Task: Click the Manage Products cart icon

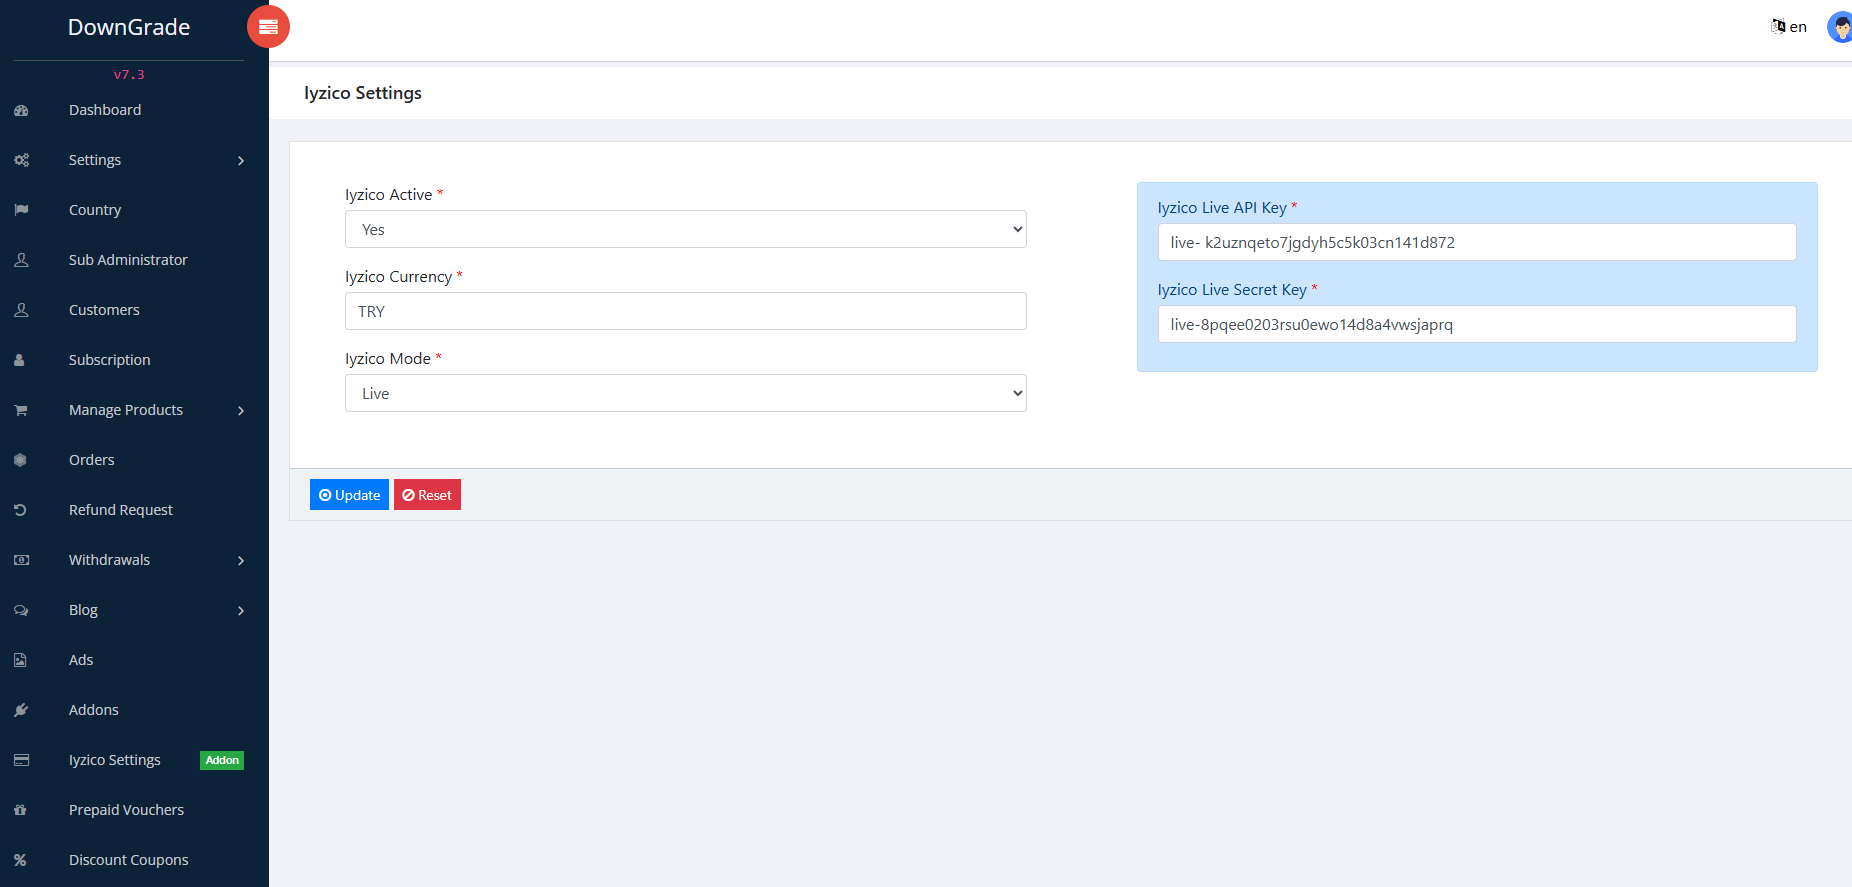Action: click(x=21, y=410)
